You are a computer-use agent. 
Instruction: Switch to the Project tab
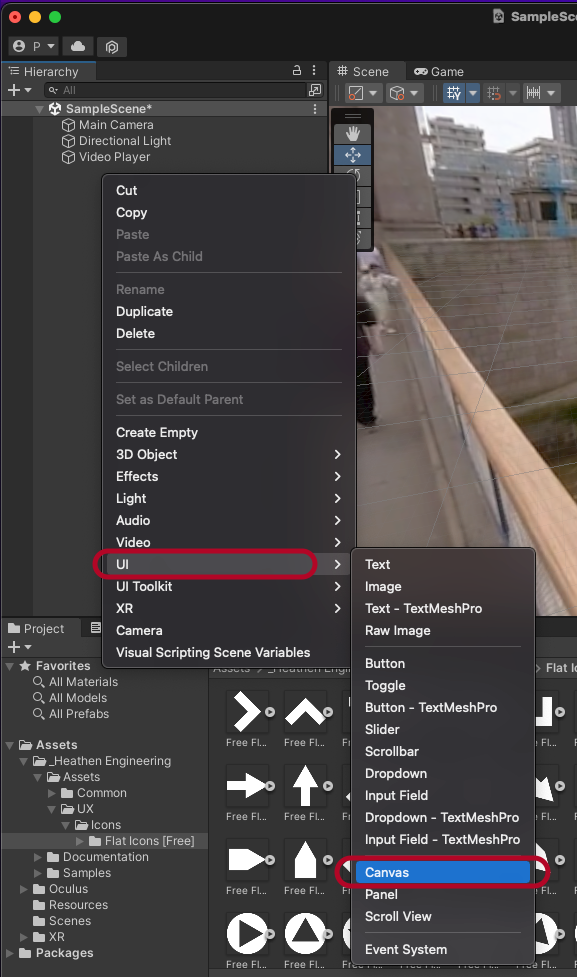click(x=37, y=629)
